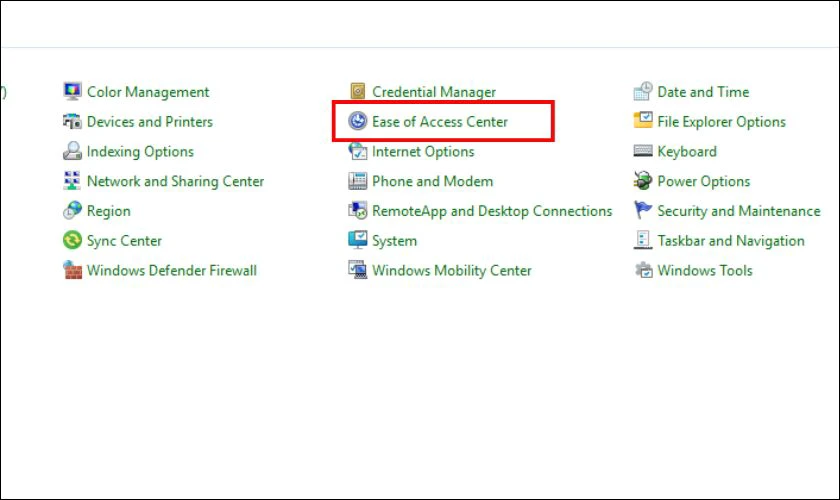
Task: Click the Credential Manager safe icon
Action: click(x=358, y=91)
